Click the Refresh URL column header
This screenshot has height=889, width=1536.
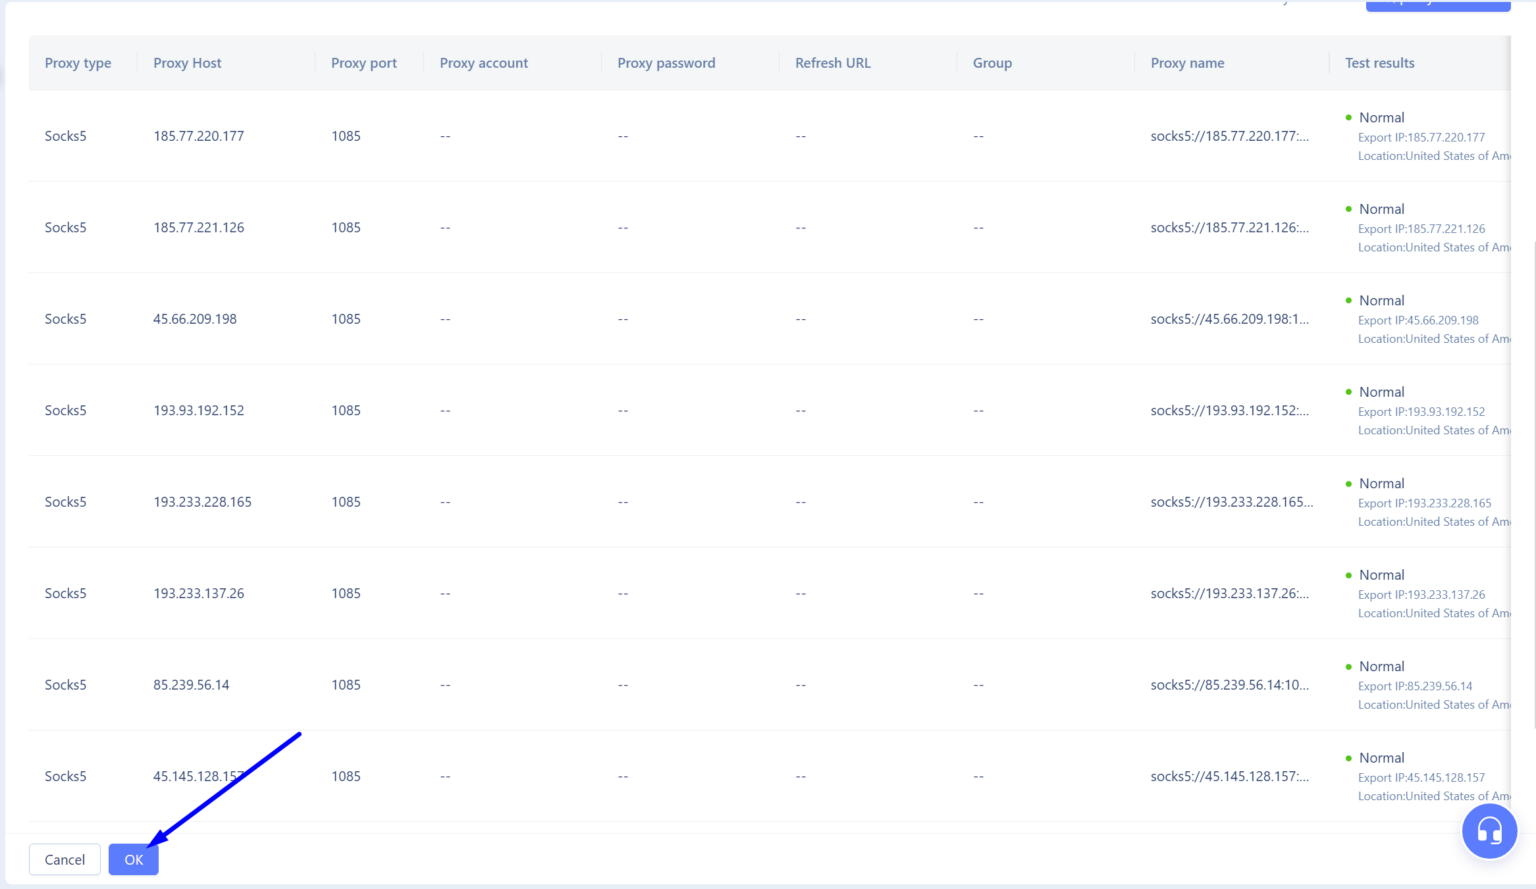pos(832,62)
